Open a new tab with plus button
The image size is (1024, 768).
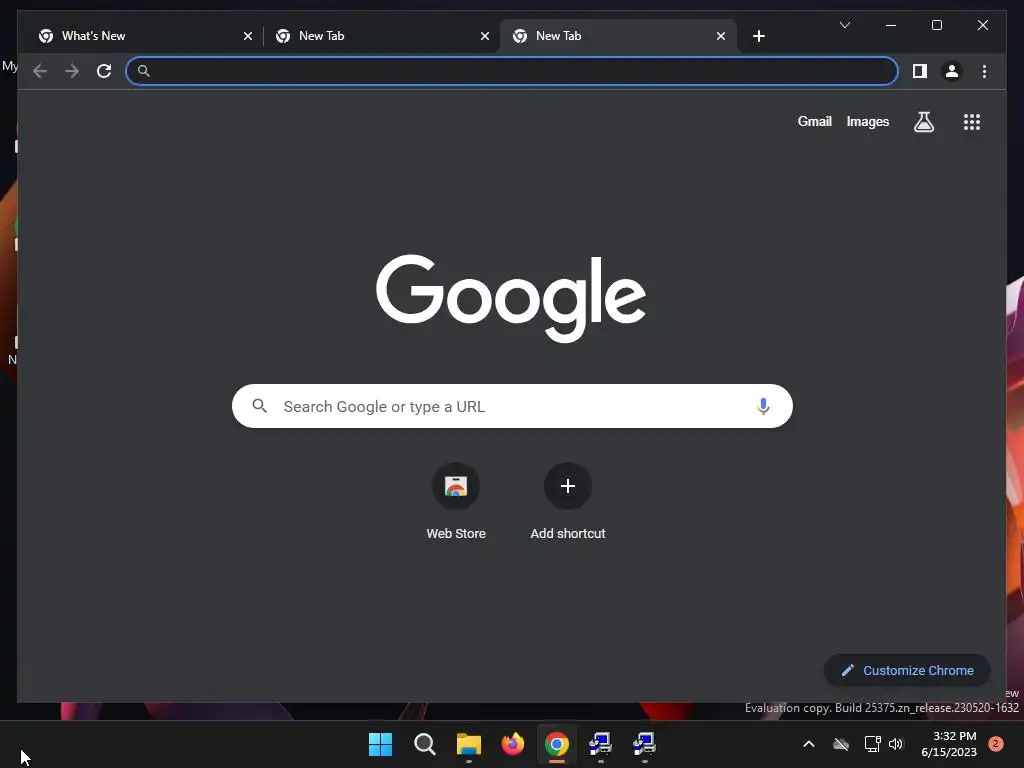[x=758, y=36]
